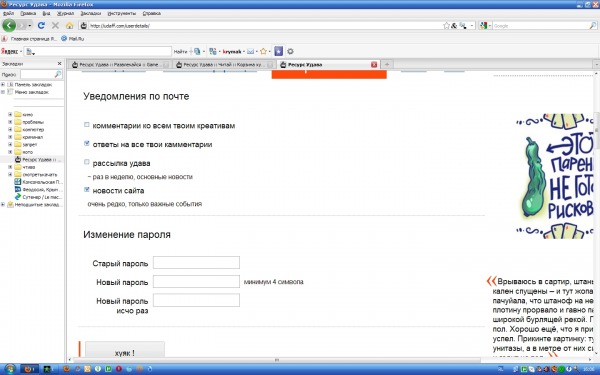Open the 'Справка' menu
This screenshot has width=600, height=375.
coord(152,13)
